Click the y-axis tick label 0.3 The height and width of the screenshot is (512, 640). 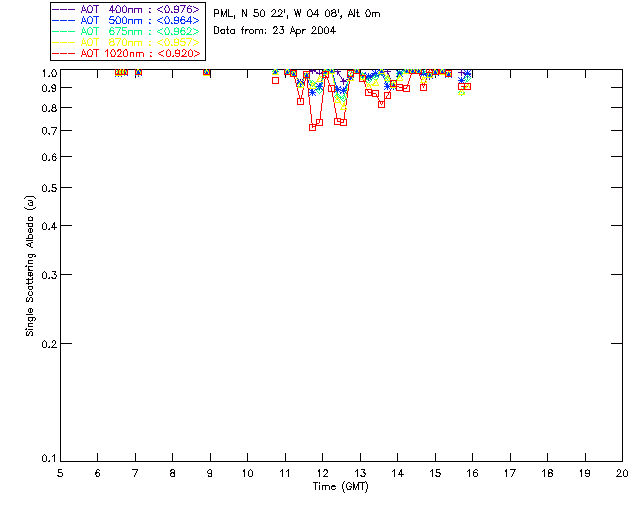49,275
